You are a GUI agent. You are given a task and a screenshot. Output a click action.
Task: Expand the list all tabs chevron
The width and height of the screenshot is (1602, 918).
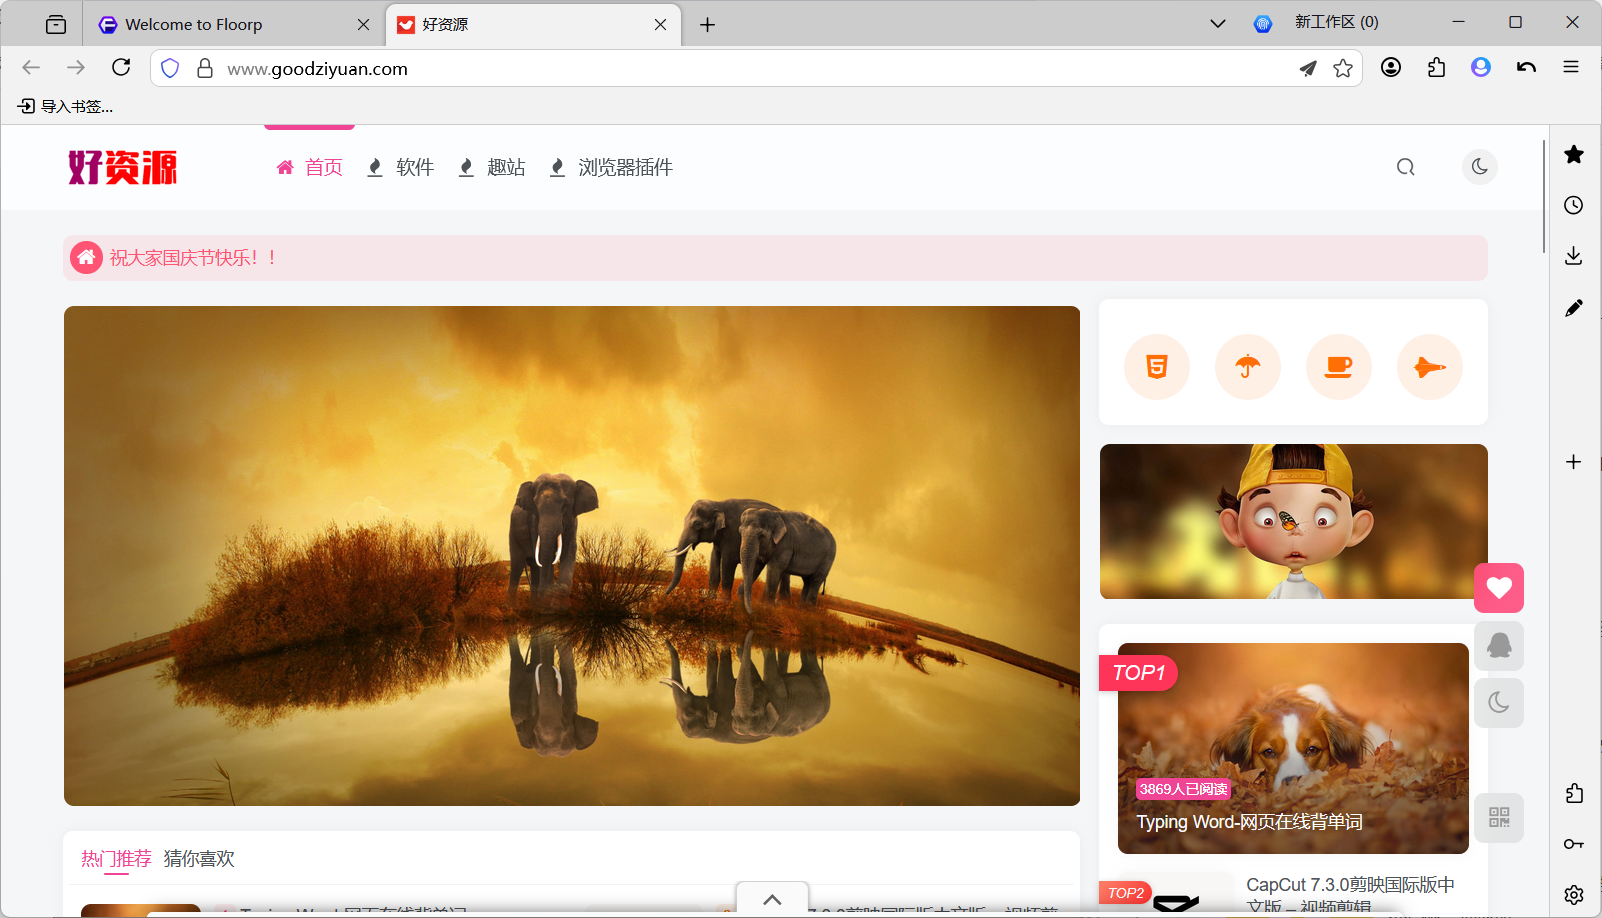(x=1217, y=24)
